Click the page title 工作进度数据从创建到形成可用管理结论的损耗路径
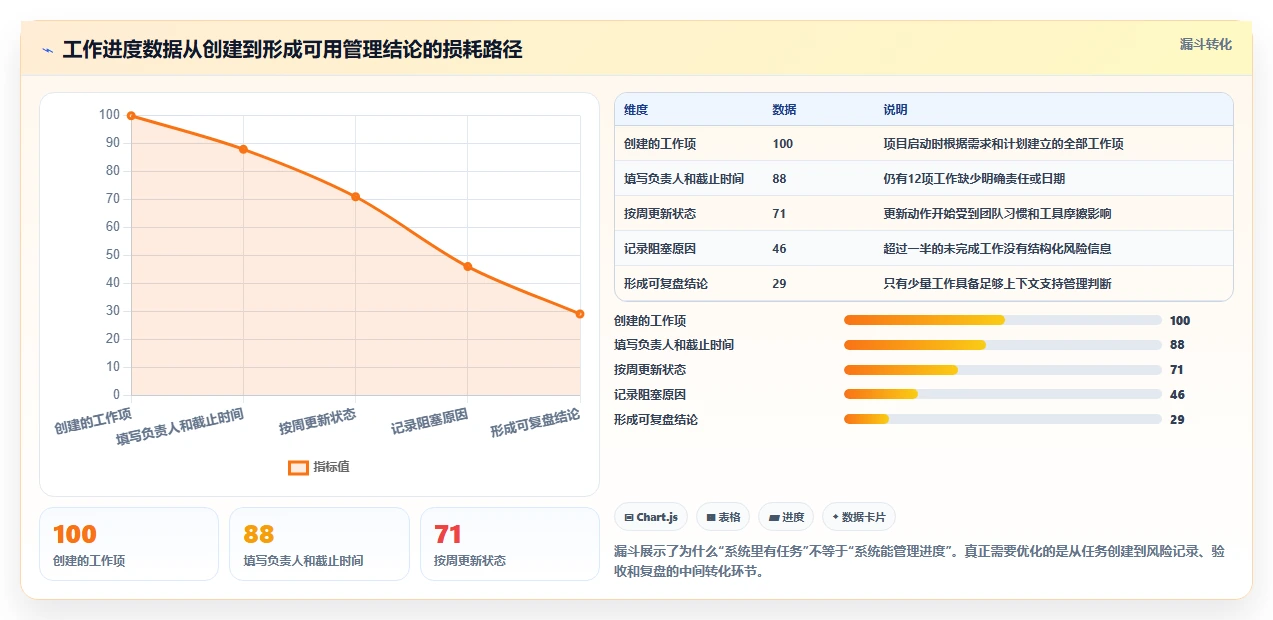1273x620 pixels. click(x=292, y=50)
